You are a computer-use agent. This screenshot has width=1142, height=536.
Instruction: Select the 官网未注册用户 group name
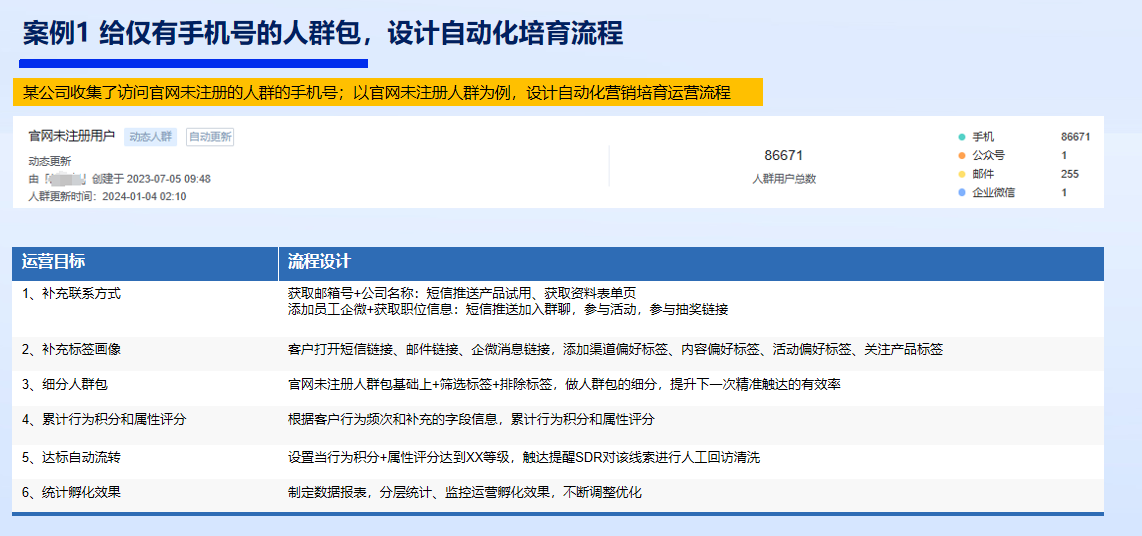71,136
